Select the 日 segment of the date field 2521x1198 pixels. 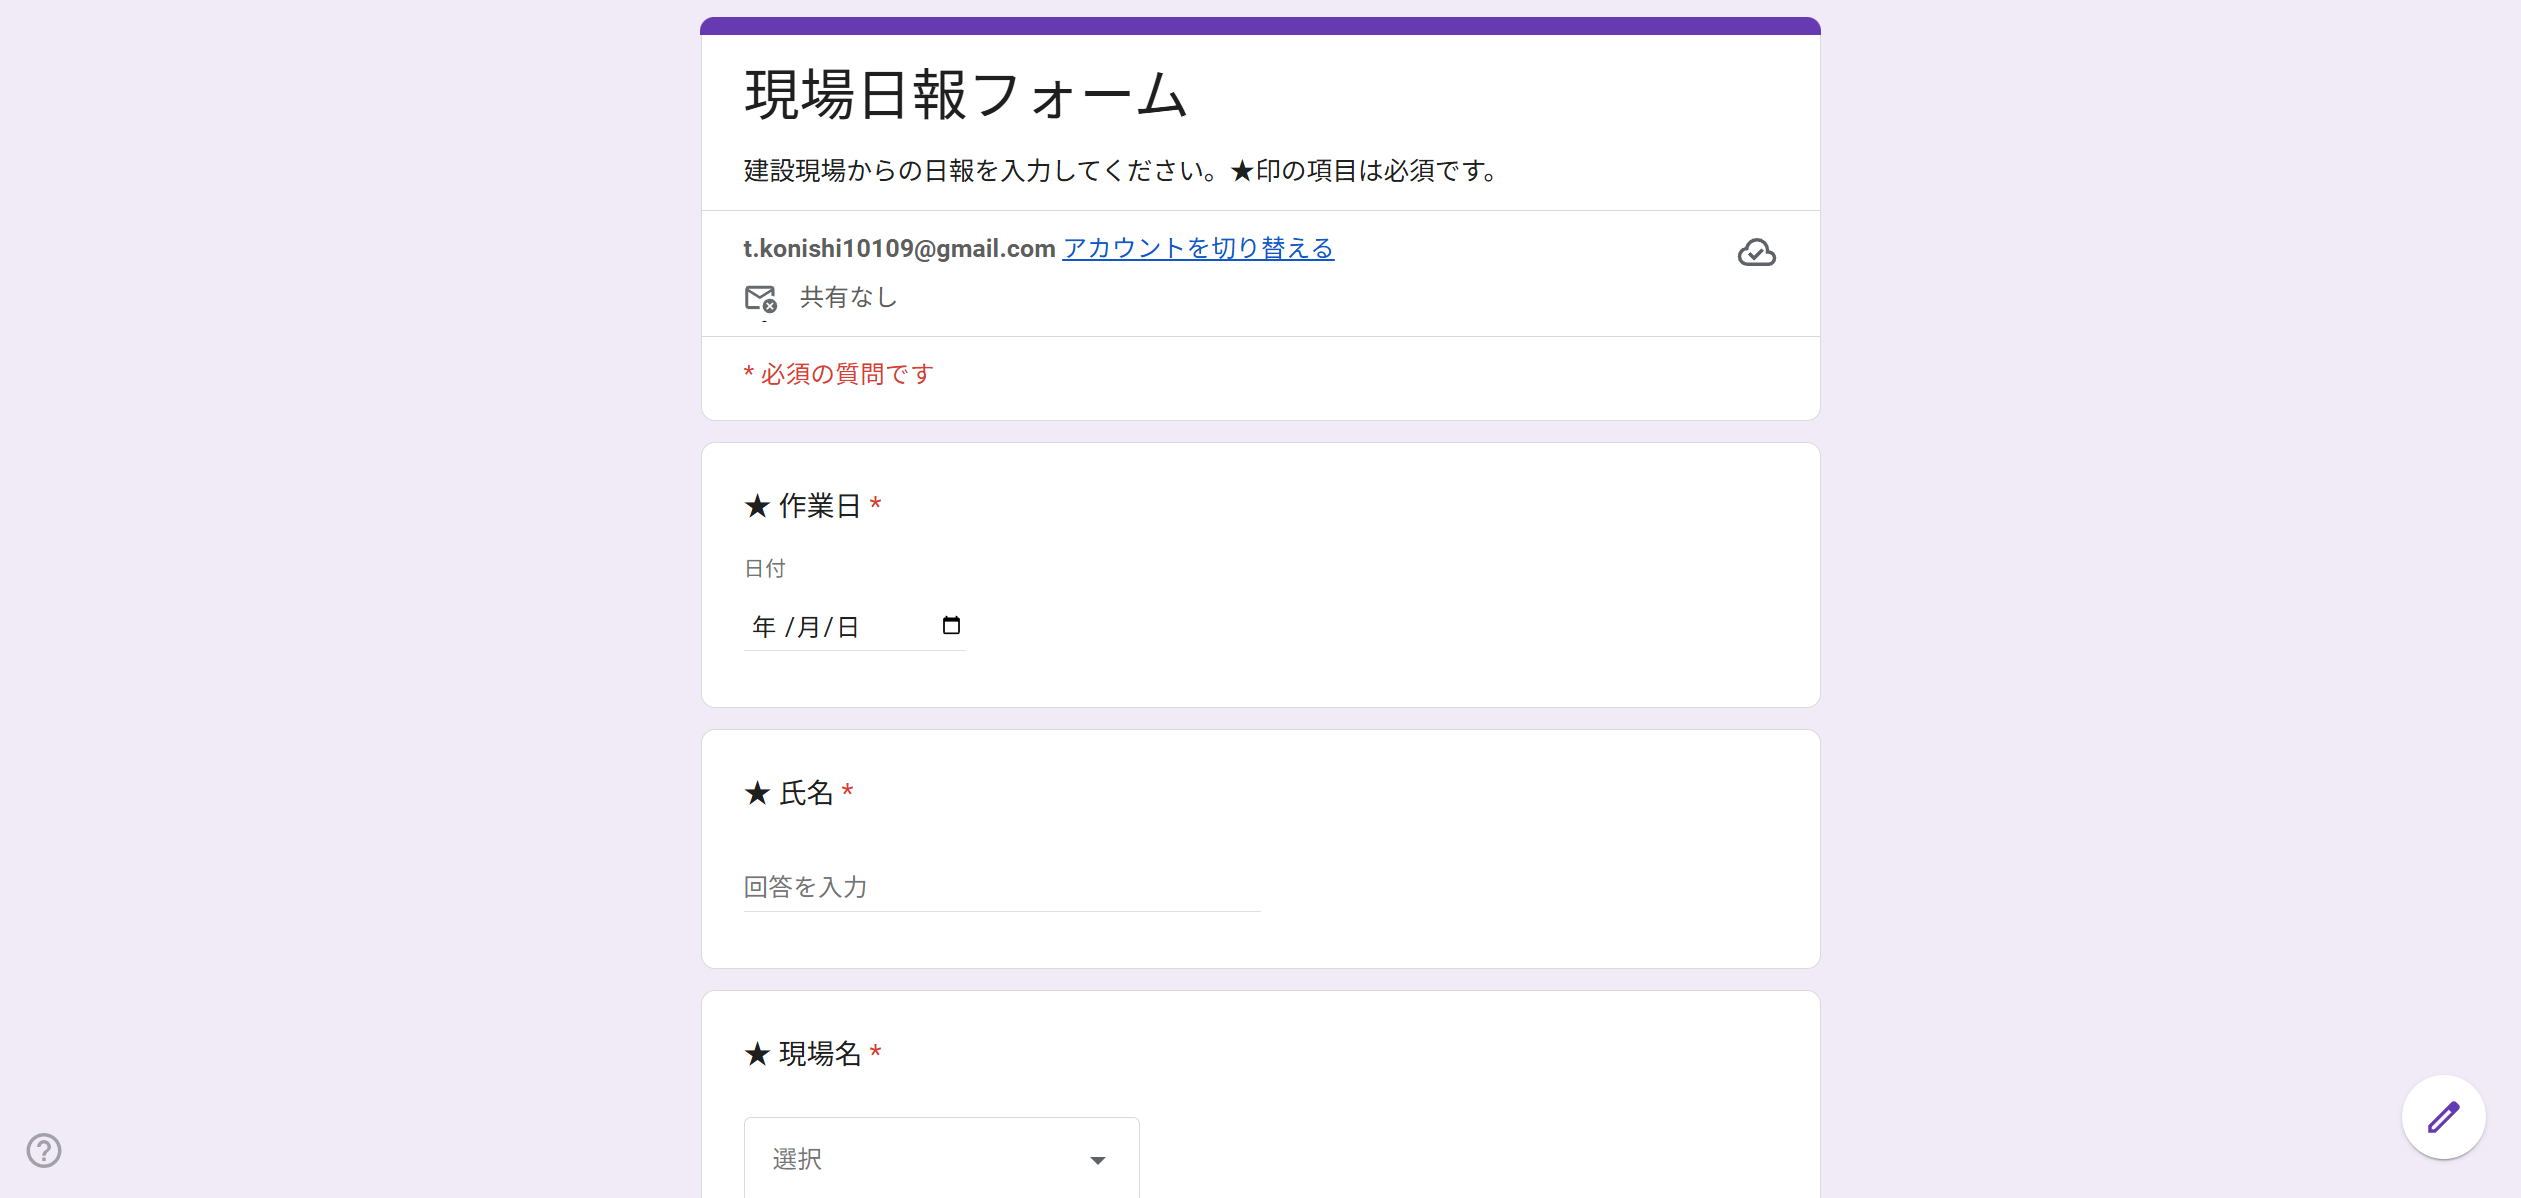pos(848,627)
